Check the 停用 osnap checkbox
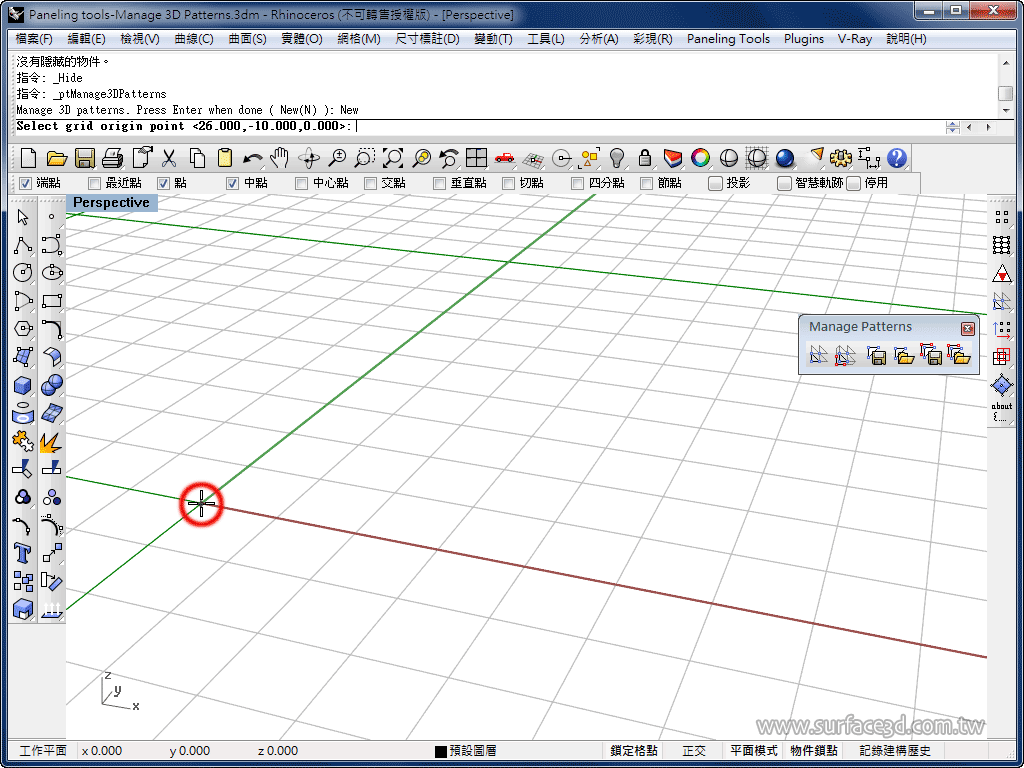Screen dimensions: 1024x768 point(854,184)
